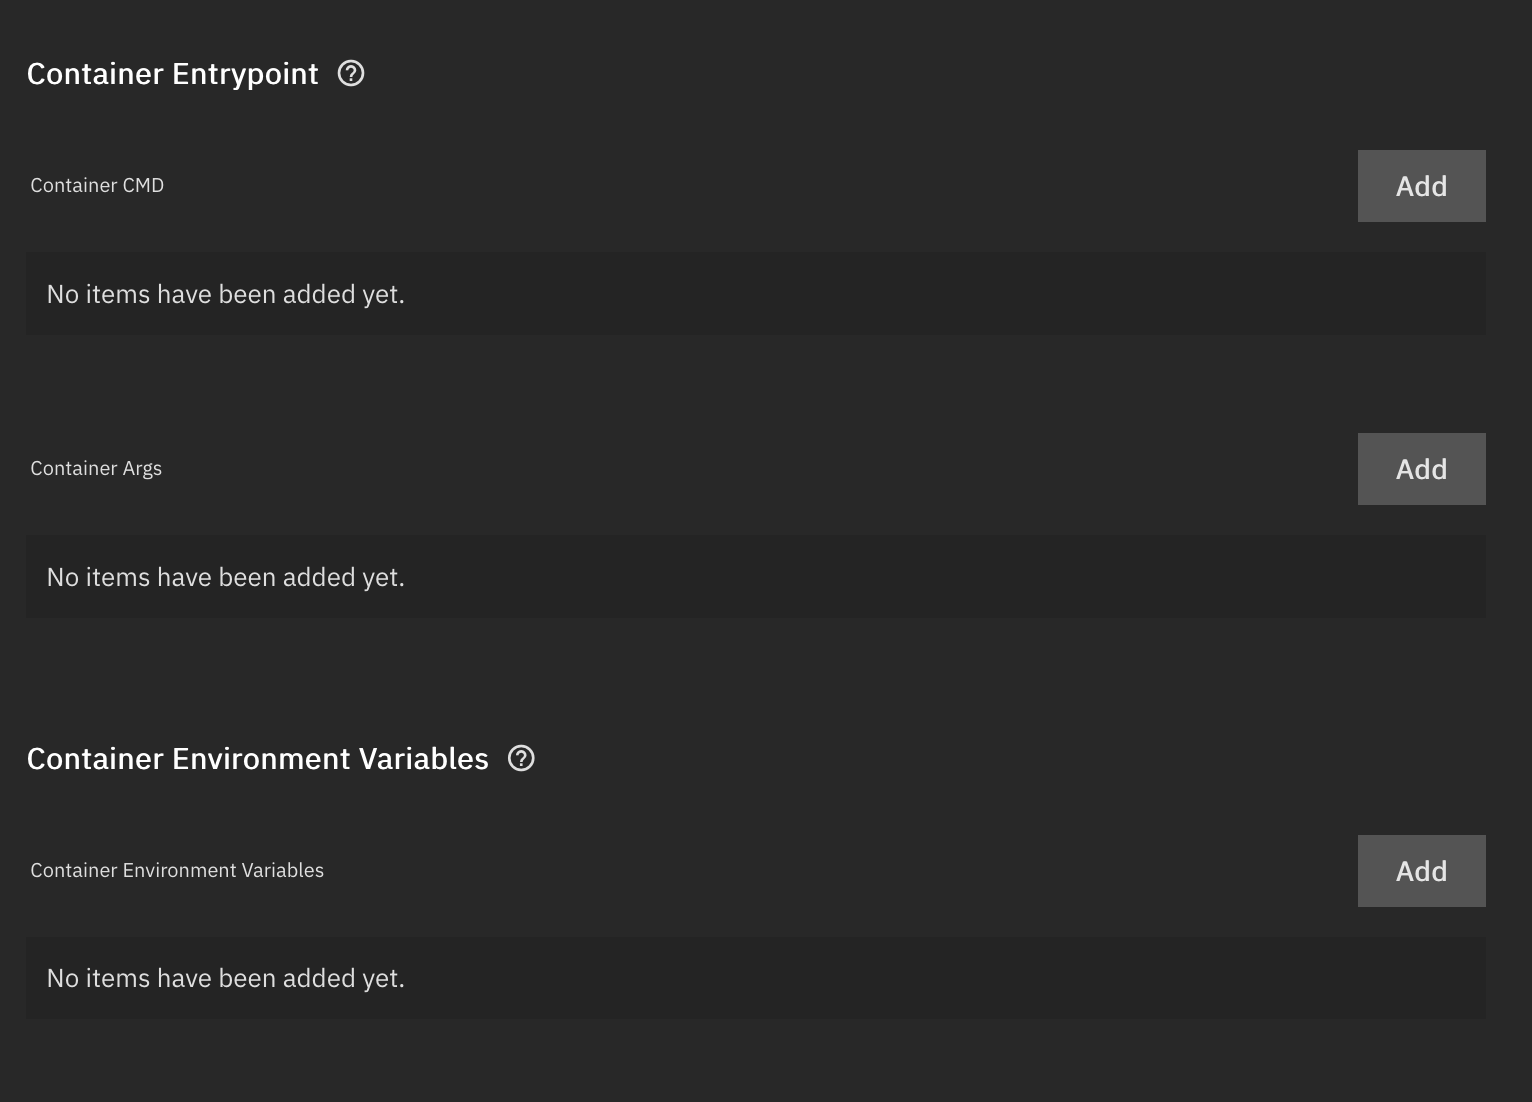Click the Container Args field label
This screenshot has height=1102, width=1532.
coord(96,468)
